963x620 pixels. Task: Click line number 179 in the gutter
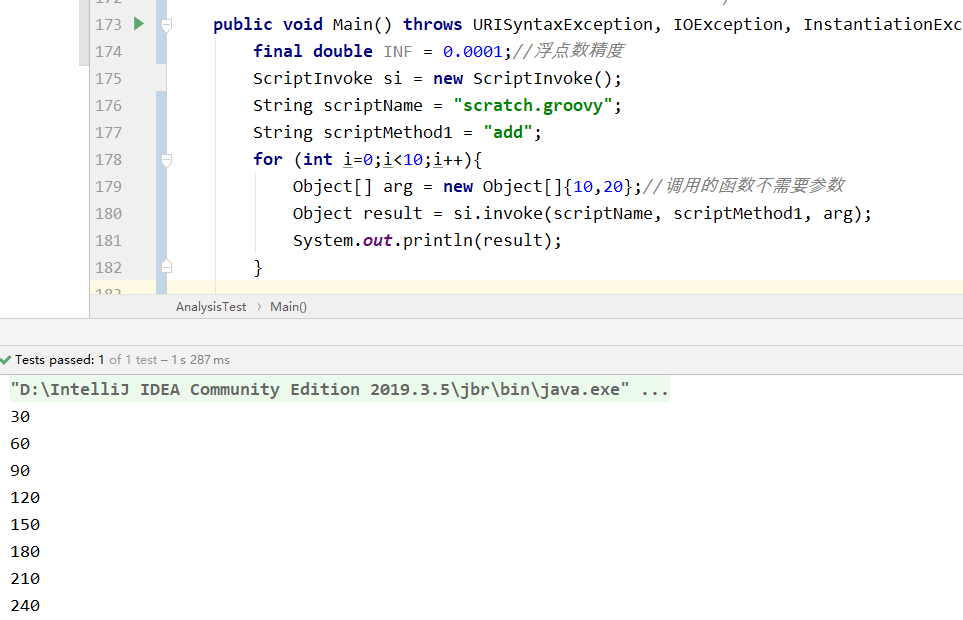pos(108,187)
